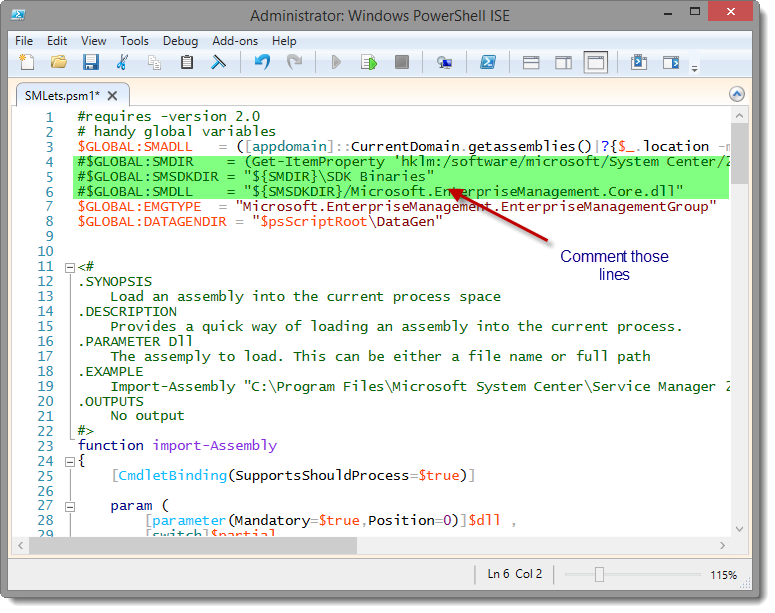775x613 pixels.
Task: Run script with the green play icon
Action: (x=337, y=62)
